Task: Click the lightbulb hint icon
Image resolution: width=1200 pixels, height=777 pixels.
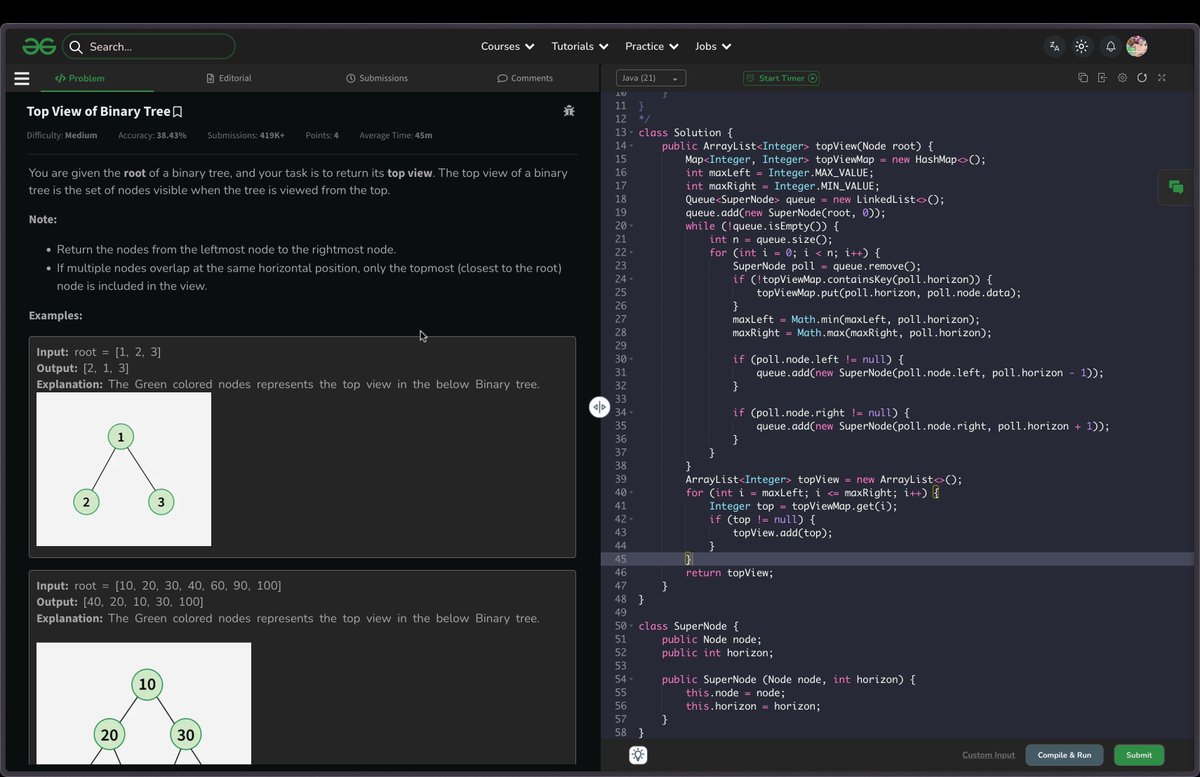Action: click(638, 755)
